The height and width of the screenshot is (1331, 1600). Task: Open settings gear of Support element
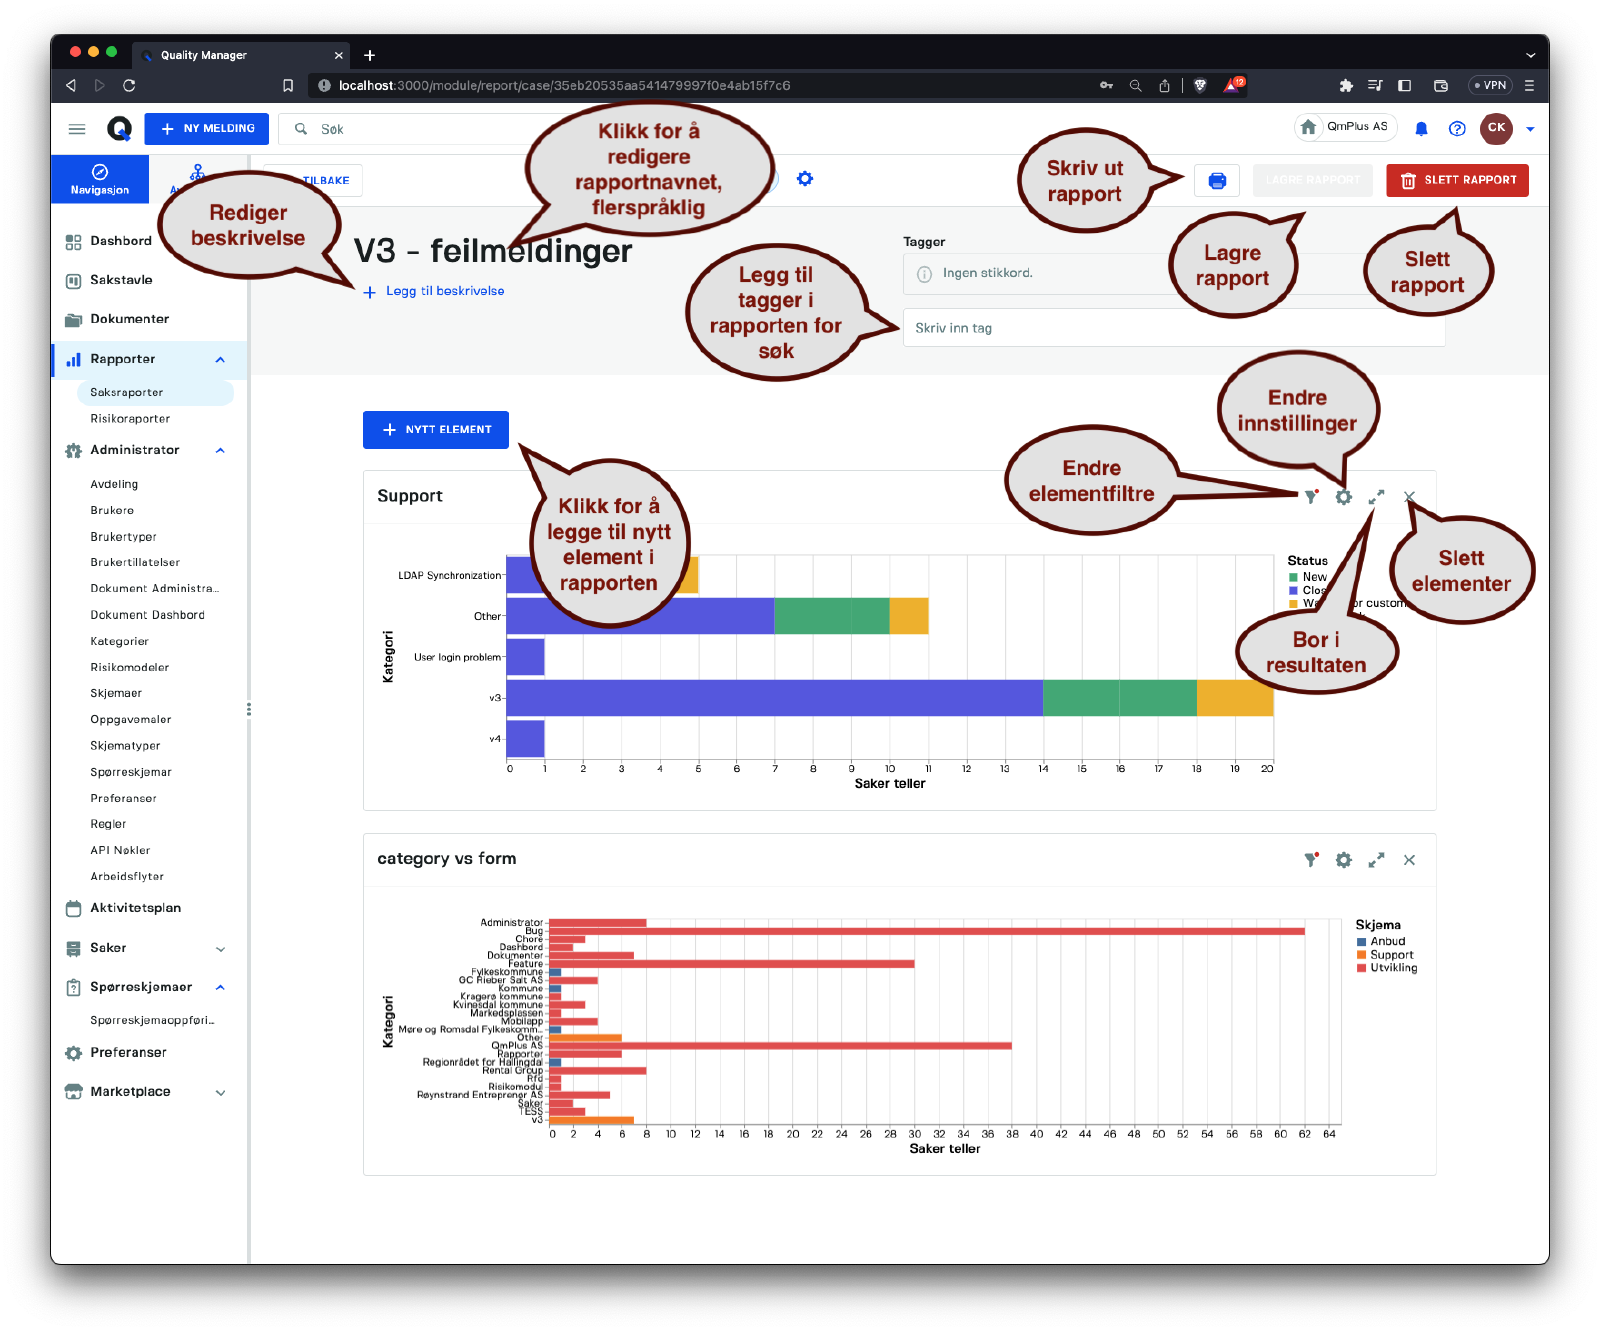click(x=1344, y=497)
